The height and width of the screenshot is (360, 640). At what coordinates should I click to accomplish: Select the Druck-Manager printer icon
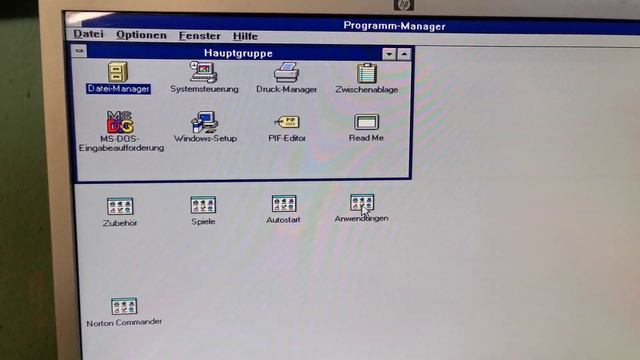[x=287, y=73]
